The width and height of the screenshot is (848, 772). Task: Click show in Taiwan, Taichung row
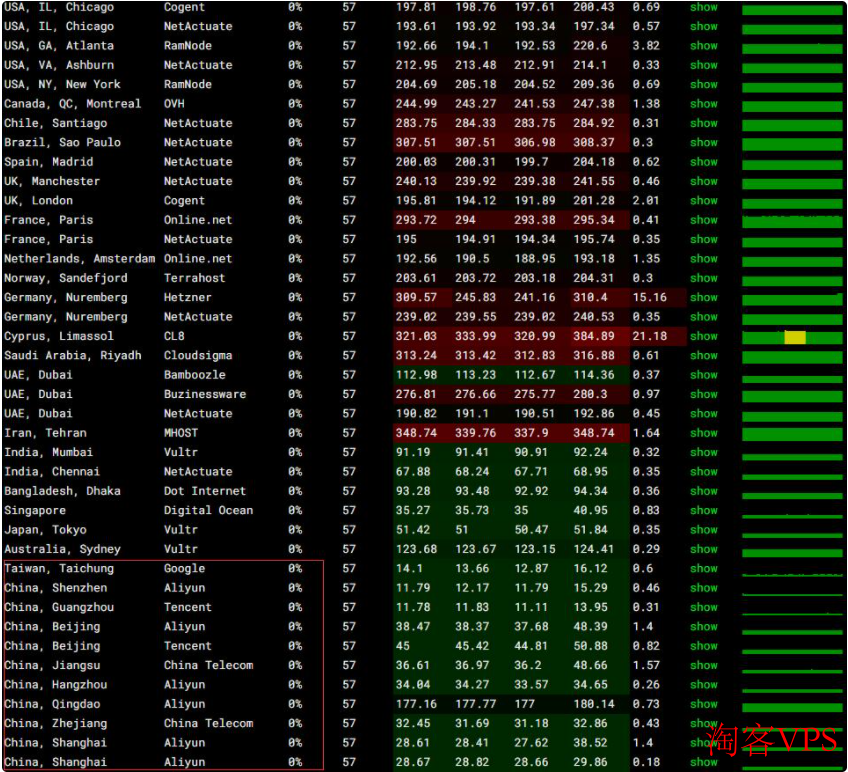704,569
